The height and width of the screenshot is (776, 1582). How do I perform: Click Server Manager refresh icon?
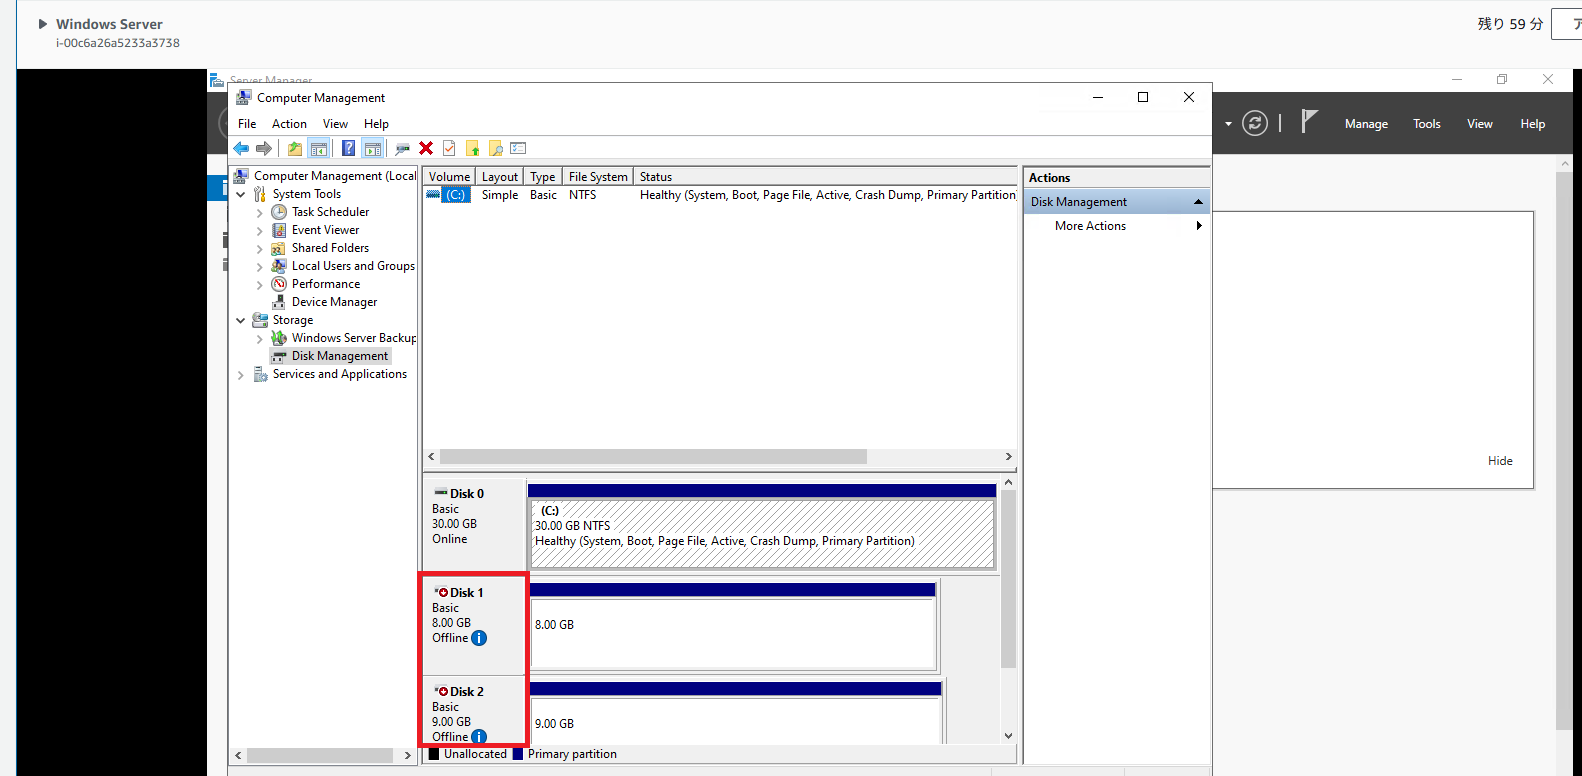click(1255, 123)
